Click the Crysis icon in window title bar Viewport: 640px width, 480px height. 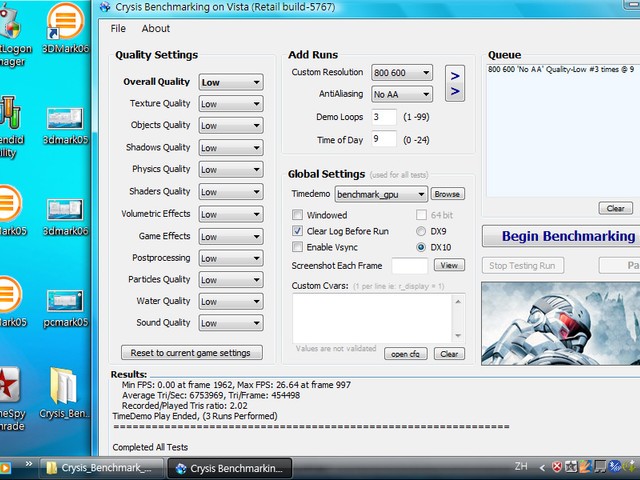click(105, 7)
